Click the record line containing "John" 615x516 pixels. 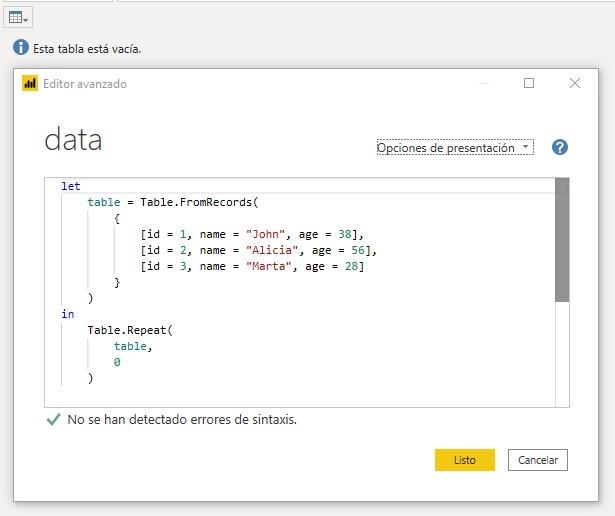pos(244,234)
